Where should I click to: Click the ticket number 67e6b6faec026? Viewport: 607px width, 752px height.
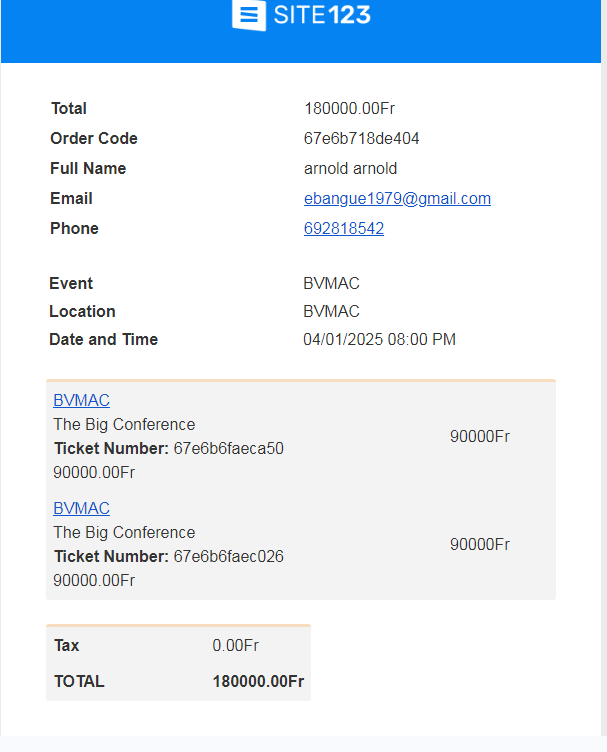229,556
